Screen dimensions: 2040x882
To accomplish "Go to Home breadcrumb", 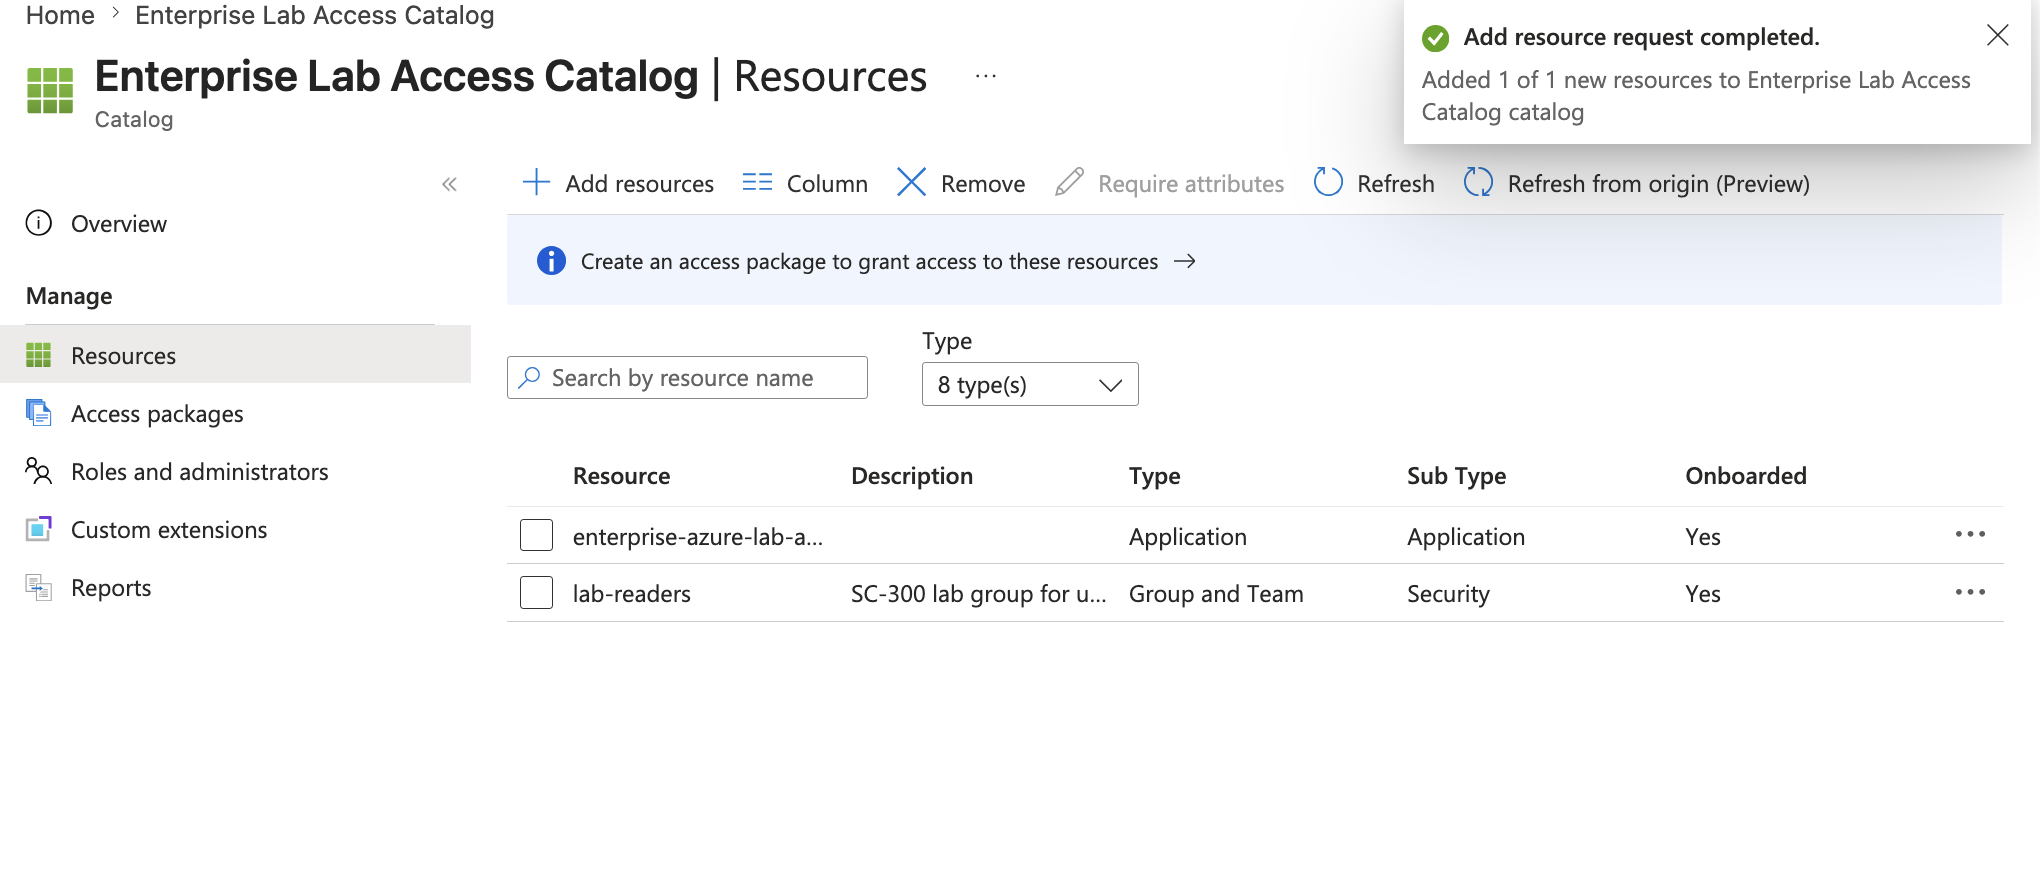I will 60,15.
